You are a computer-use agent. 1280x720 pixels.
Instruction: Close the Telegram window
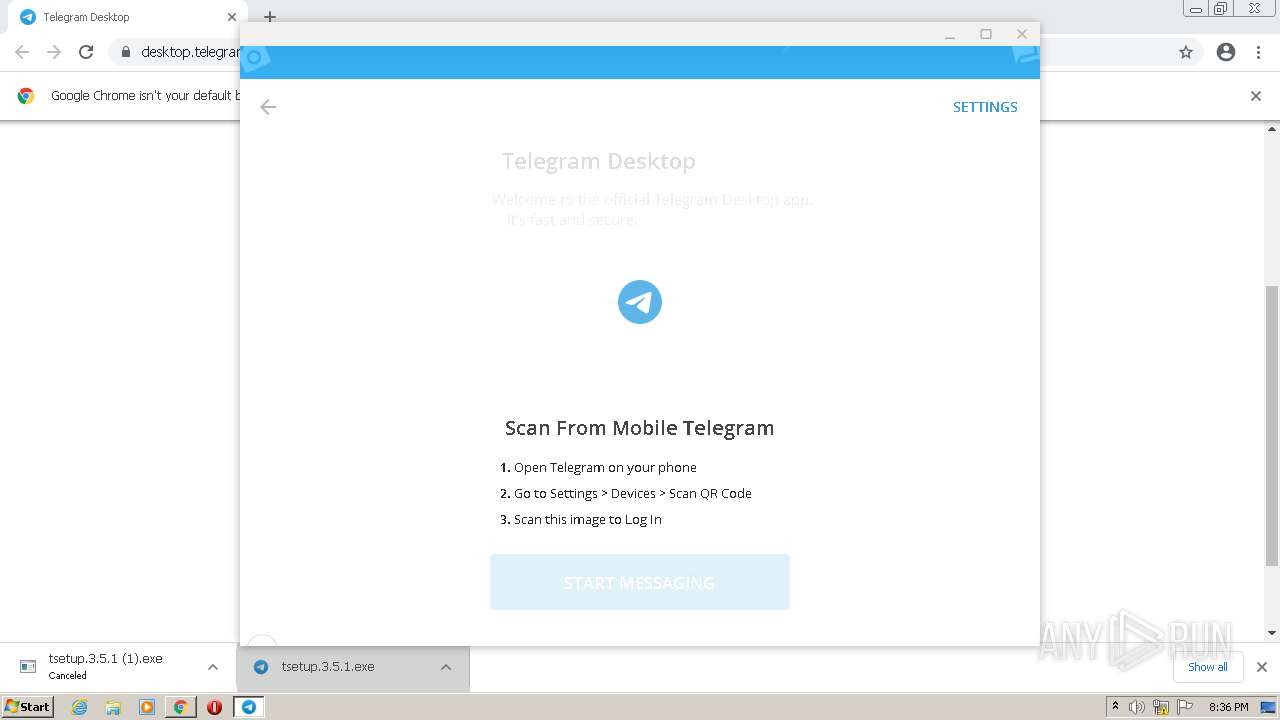pyautogui.click(x=1022, y=35)
